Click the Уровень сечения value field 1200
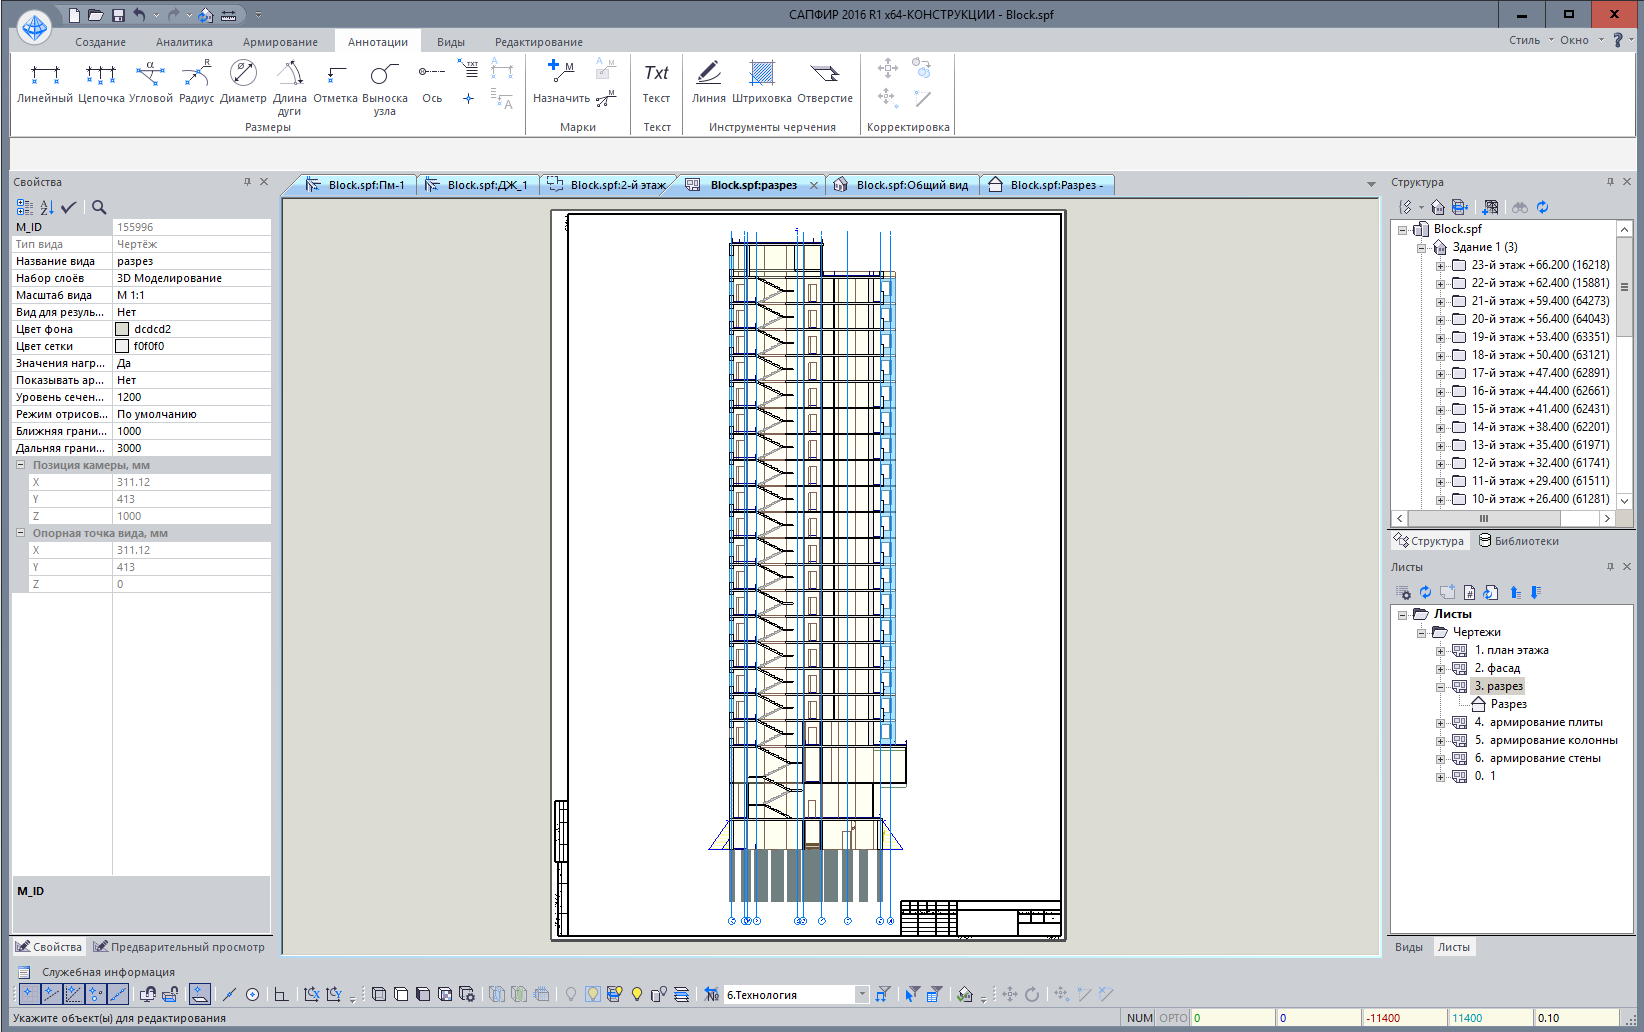Image resolution: width=1644 pixels, height=1032 pixels. click(x=190, y=397)
